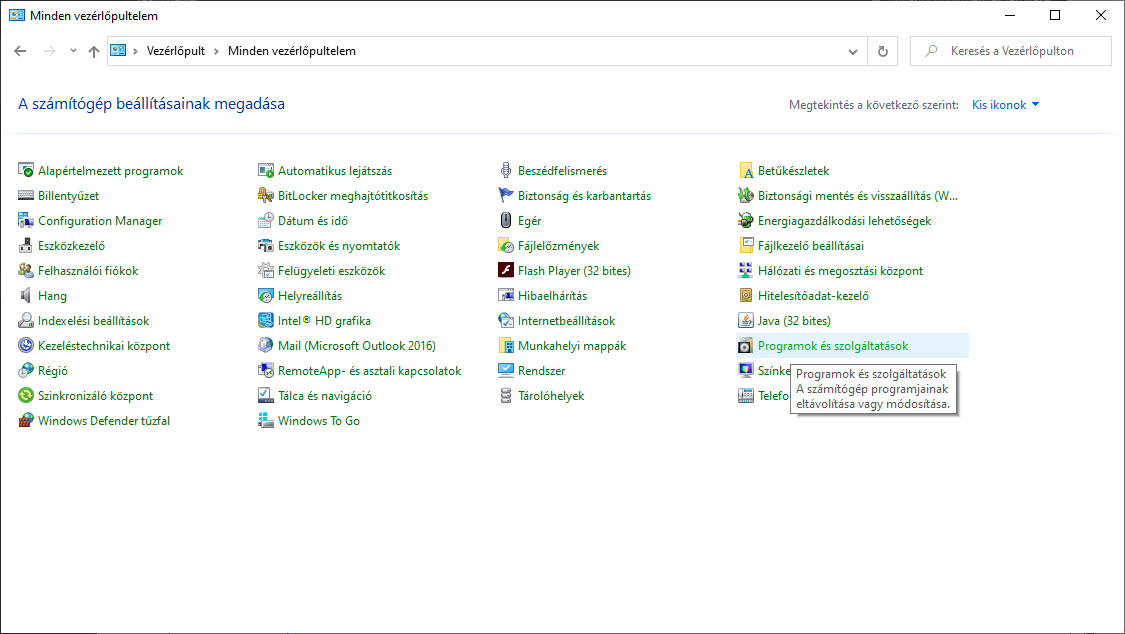
Task: Open the Eszközkezelő icon
Action: coord(26,246)
